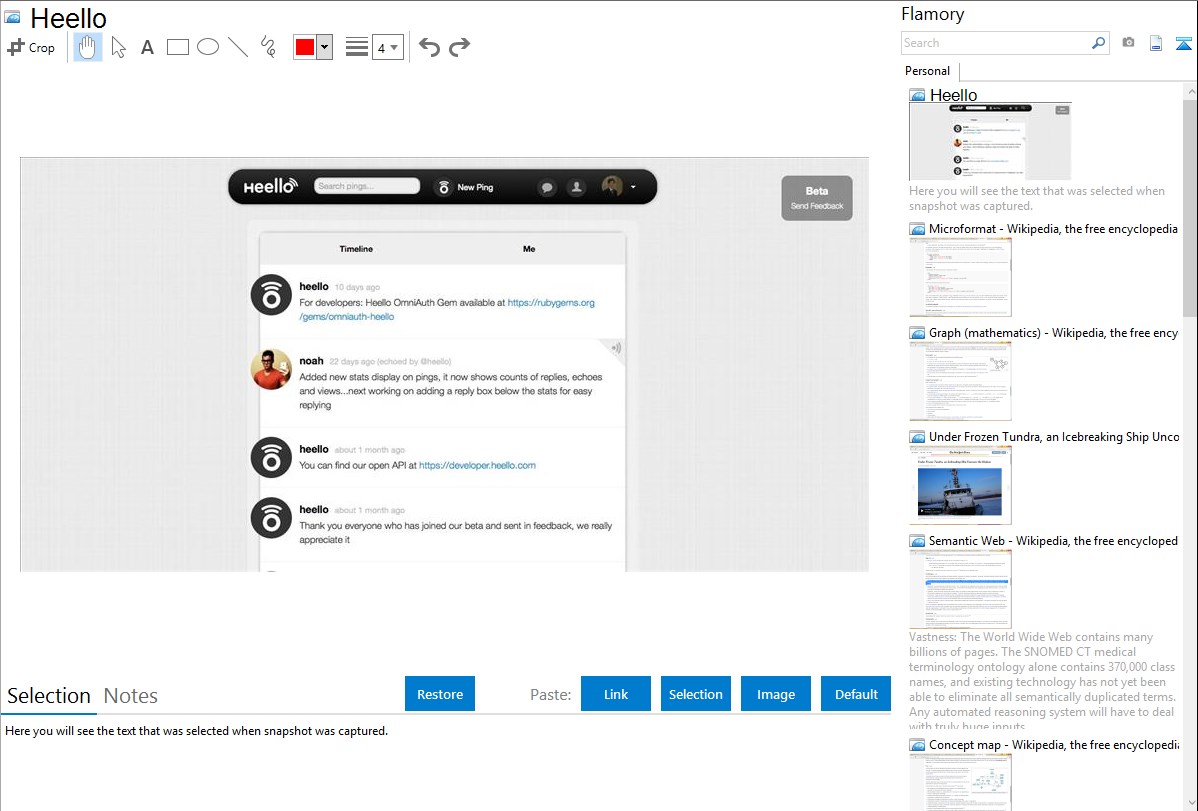The height and width of the screenshot is (811, 1198).
Task: Click the person silhouette icon in Heello header
Action: click(x=576, y=187)
